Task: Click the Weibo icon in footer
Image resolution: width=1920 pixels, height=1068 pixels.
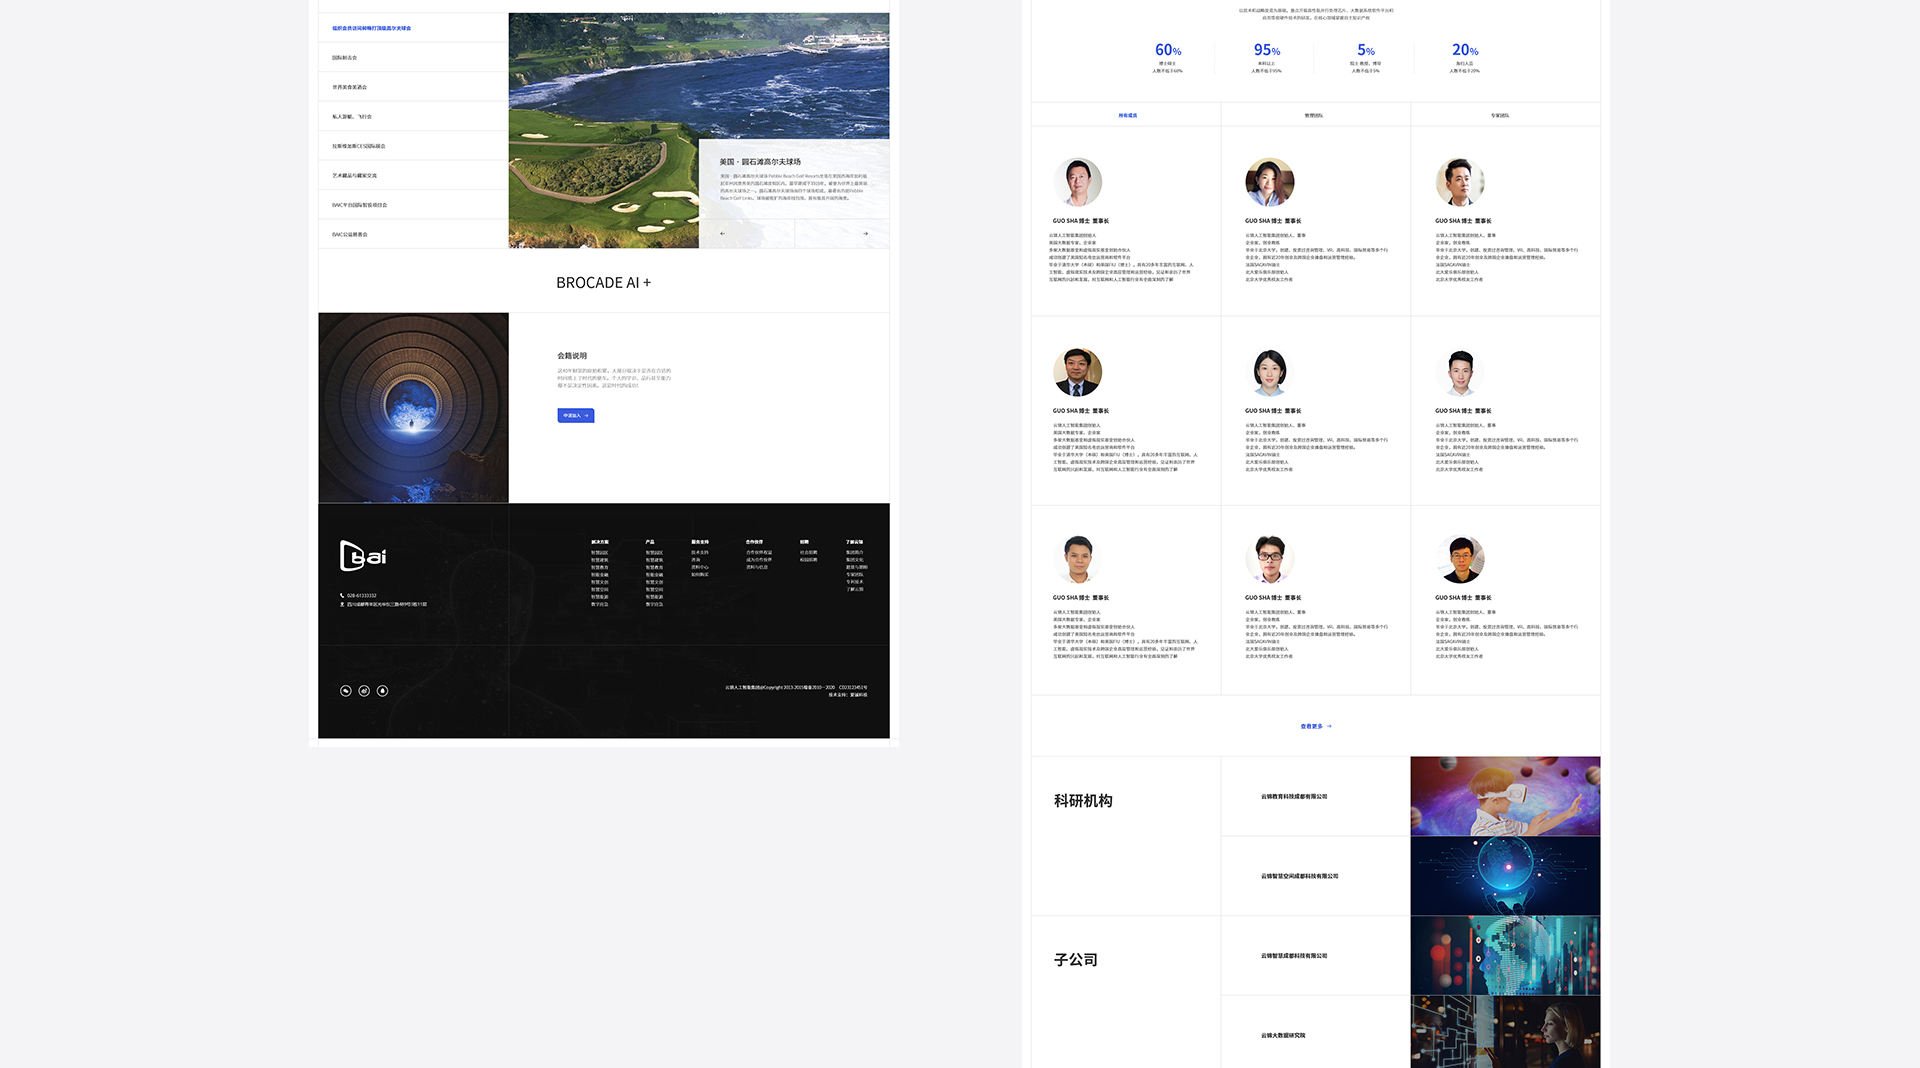Action: [x=364, y=691]
